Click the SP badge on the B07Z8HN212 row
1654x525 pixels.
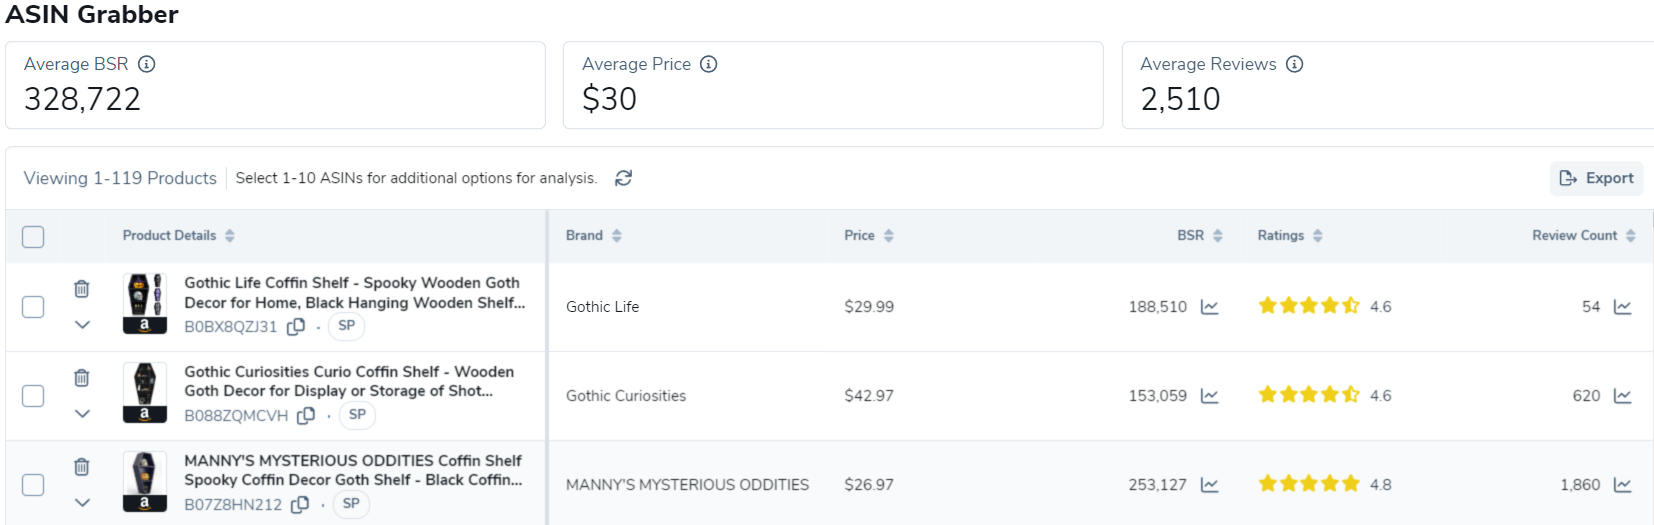(351, 504)
